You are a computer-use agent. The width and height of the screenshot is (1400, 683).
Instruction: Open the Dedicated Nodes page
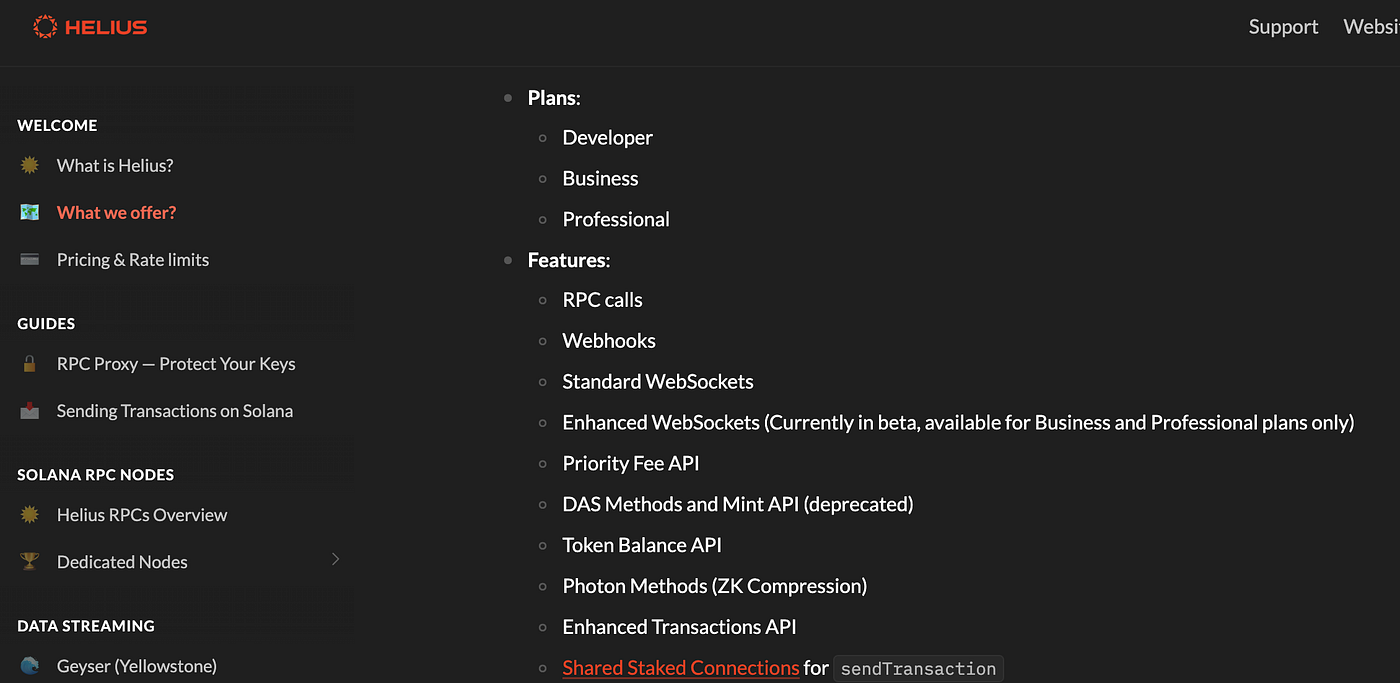pos(122,562)
